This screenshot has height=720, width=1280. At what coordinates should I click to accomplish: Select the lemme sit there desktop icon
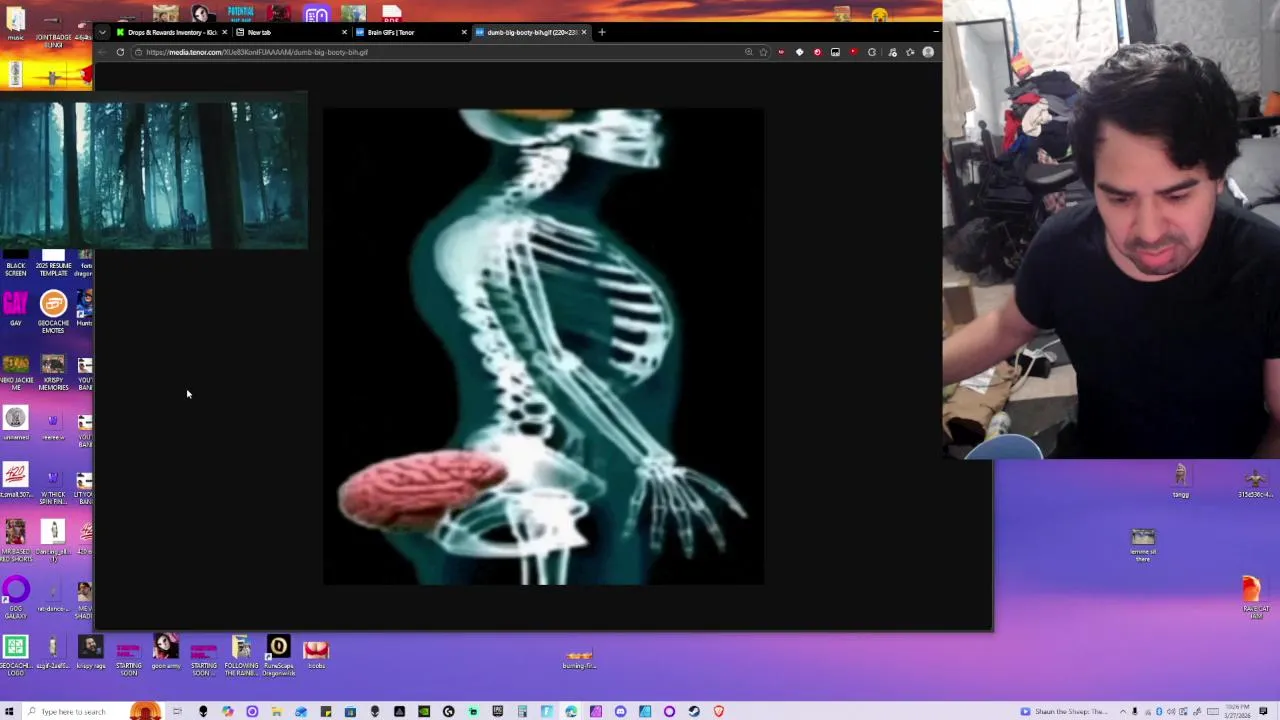pyautogui.click(x=1143, y=544)
